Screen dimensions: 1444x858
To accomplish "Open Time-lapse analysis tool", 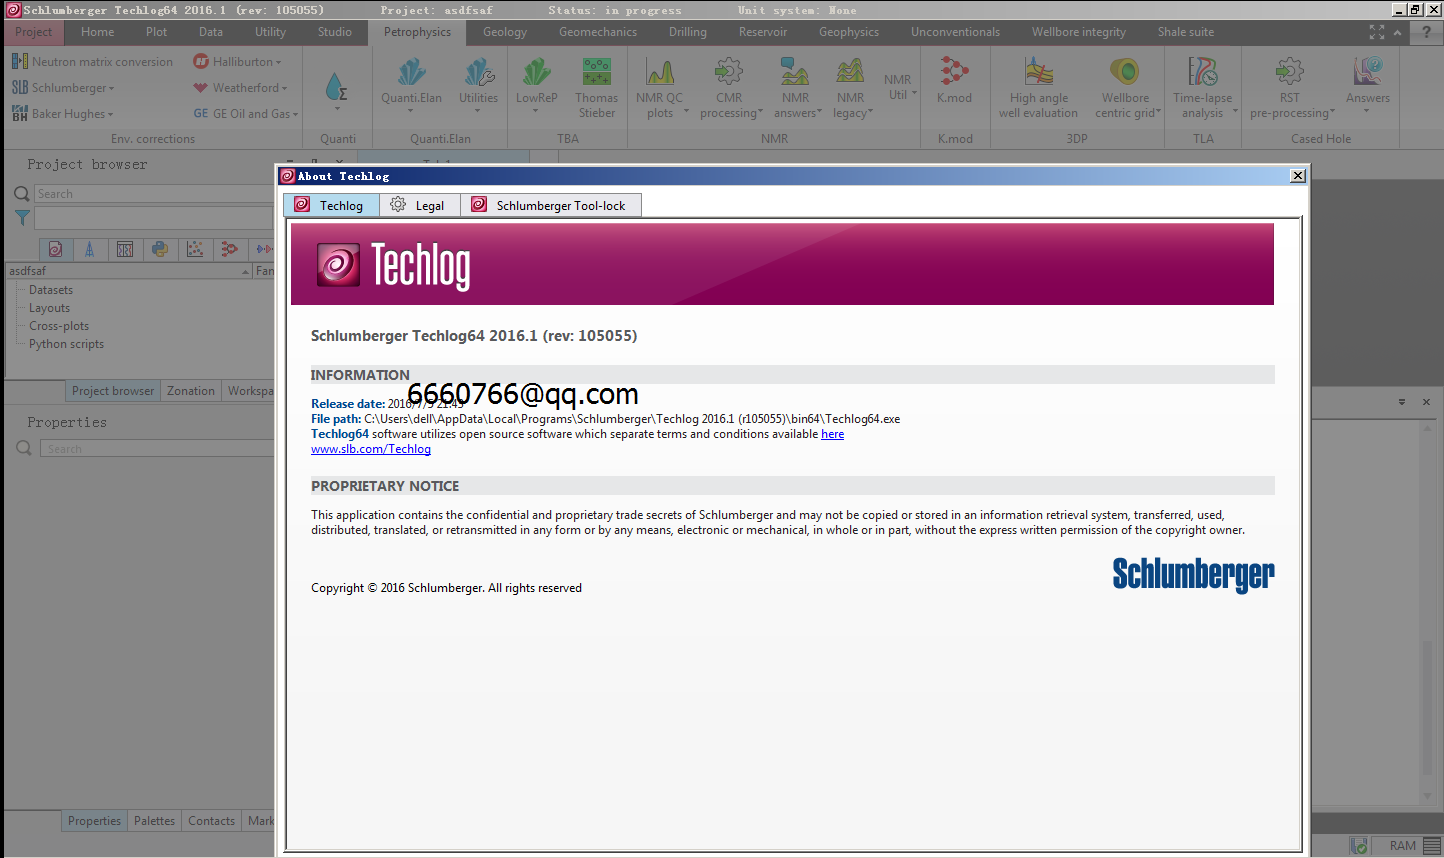I will 1203,87.
